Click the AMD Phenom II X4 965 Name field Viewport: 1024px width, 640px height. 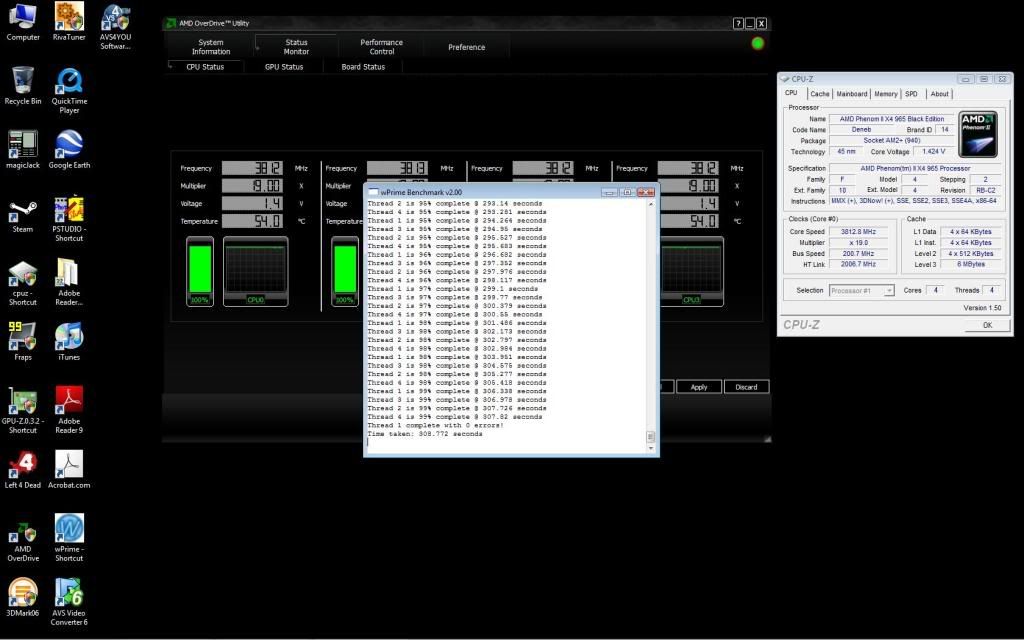[x=891, y=119]
